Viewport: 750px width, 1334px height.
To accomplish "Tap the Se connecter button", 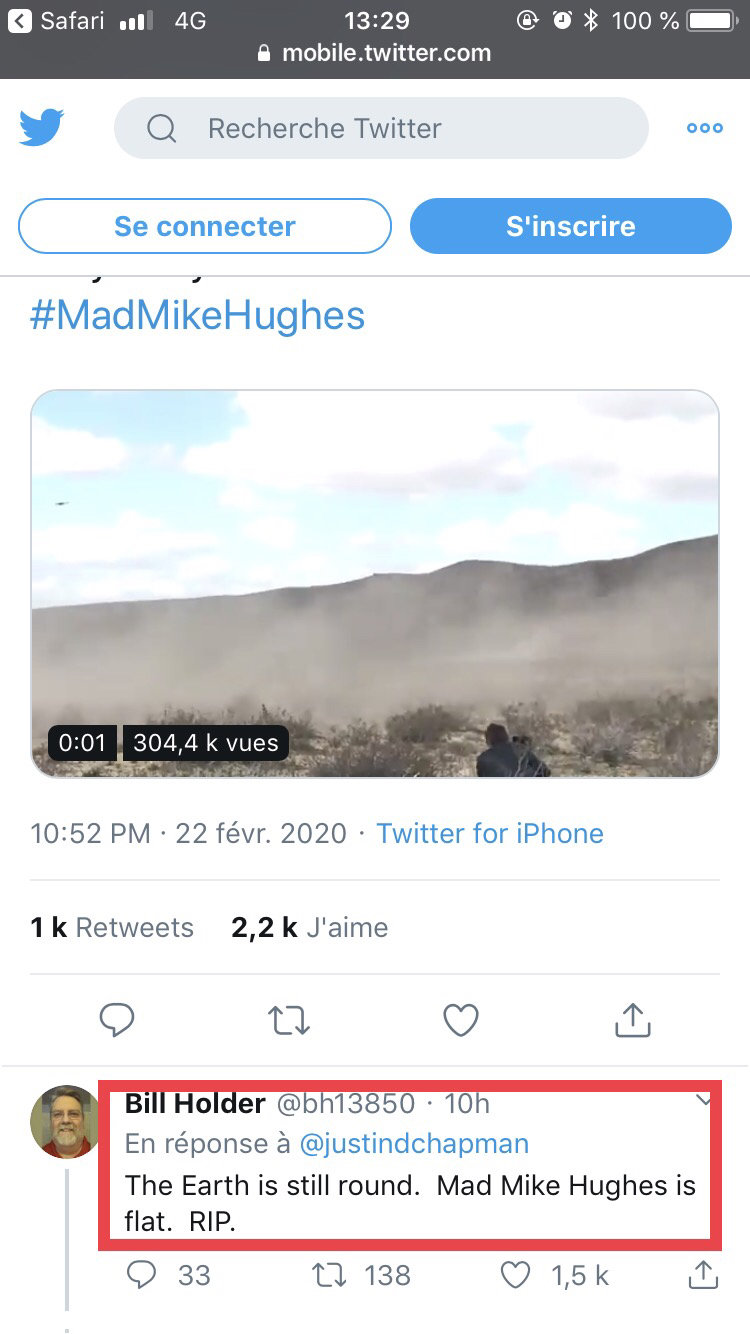I will pyautogui.click(x=204, y=226).
